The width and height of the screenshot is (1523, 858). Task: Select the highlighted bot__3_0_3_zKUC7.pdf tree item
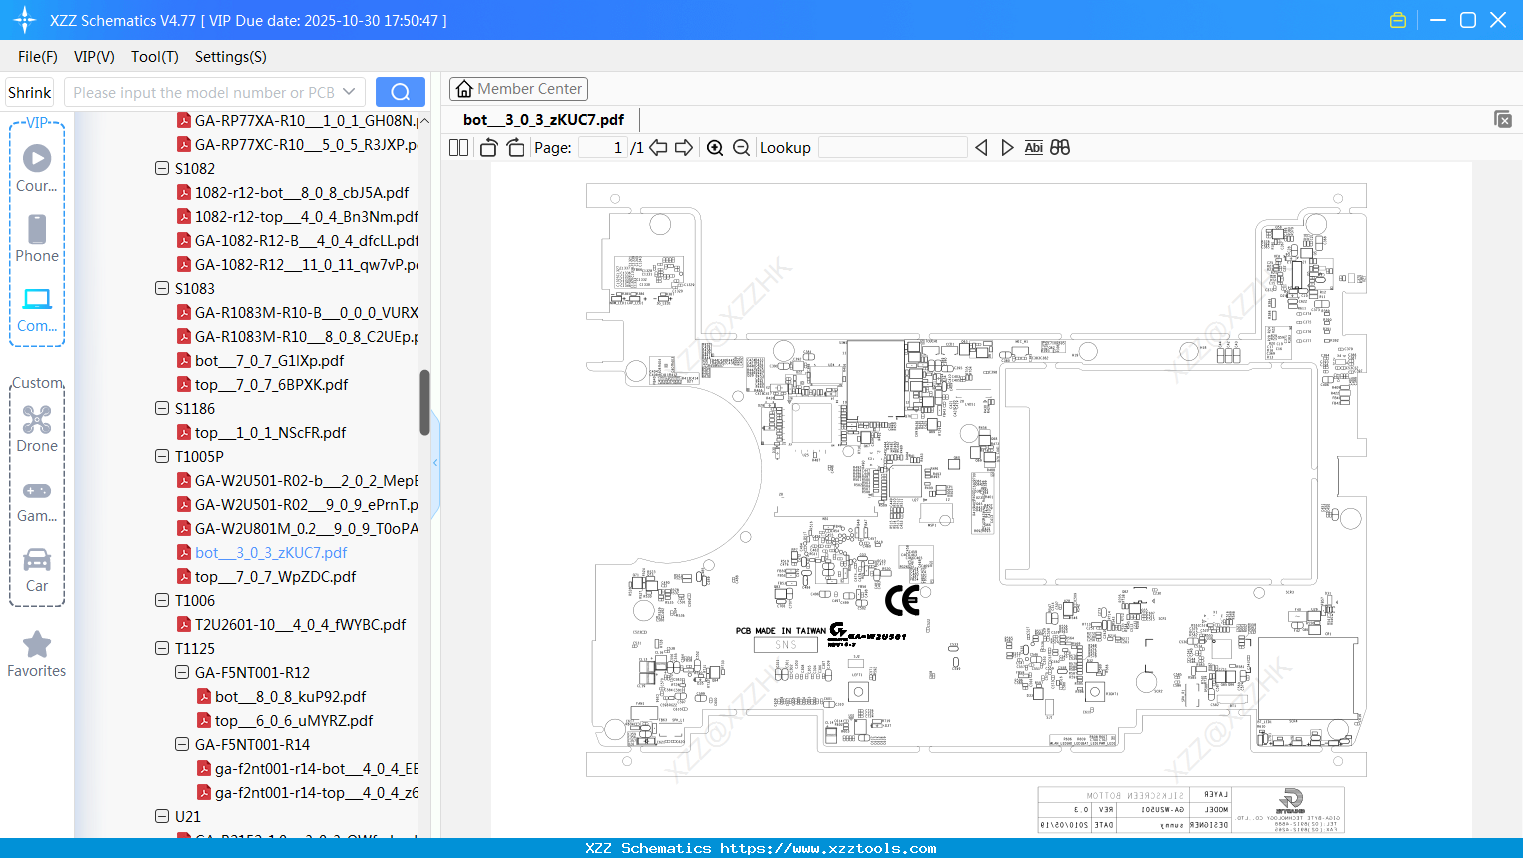[271, 552]
